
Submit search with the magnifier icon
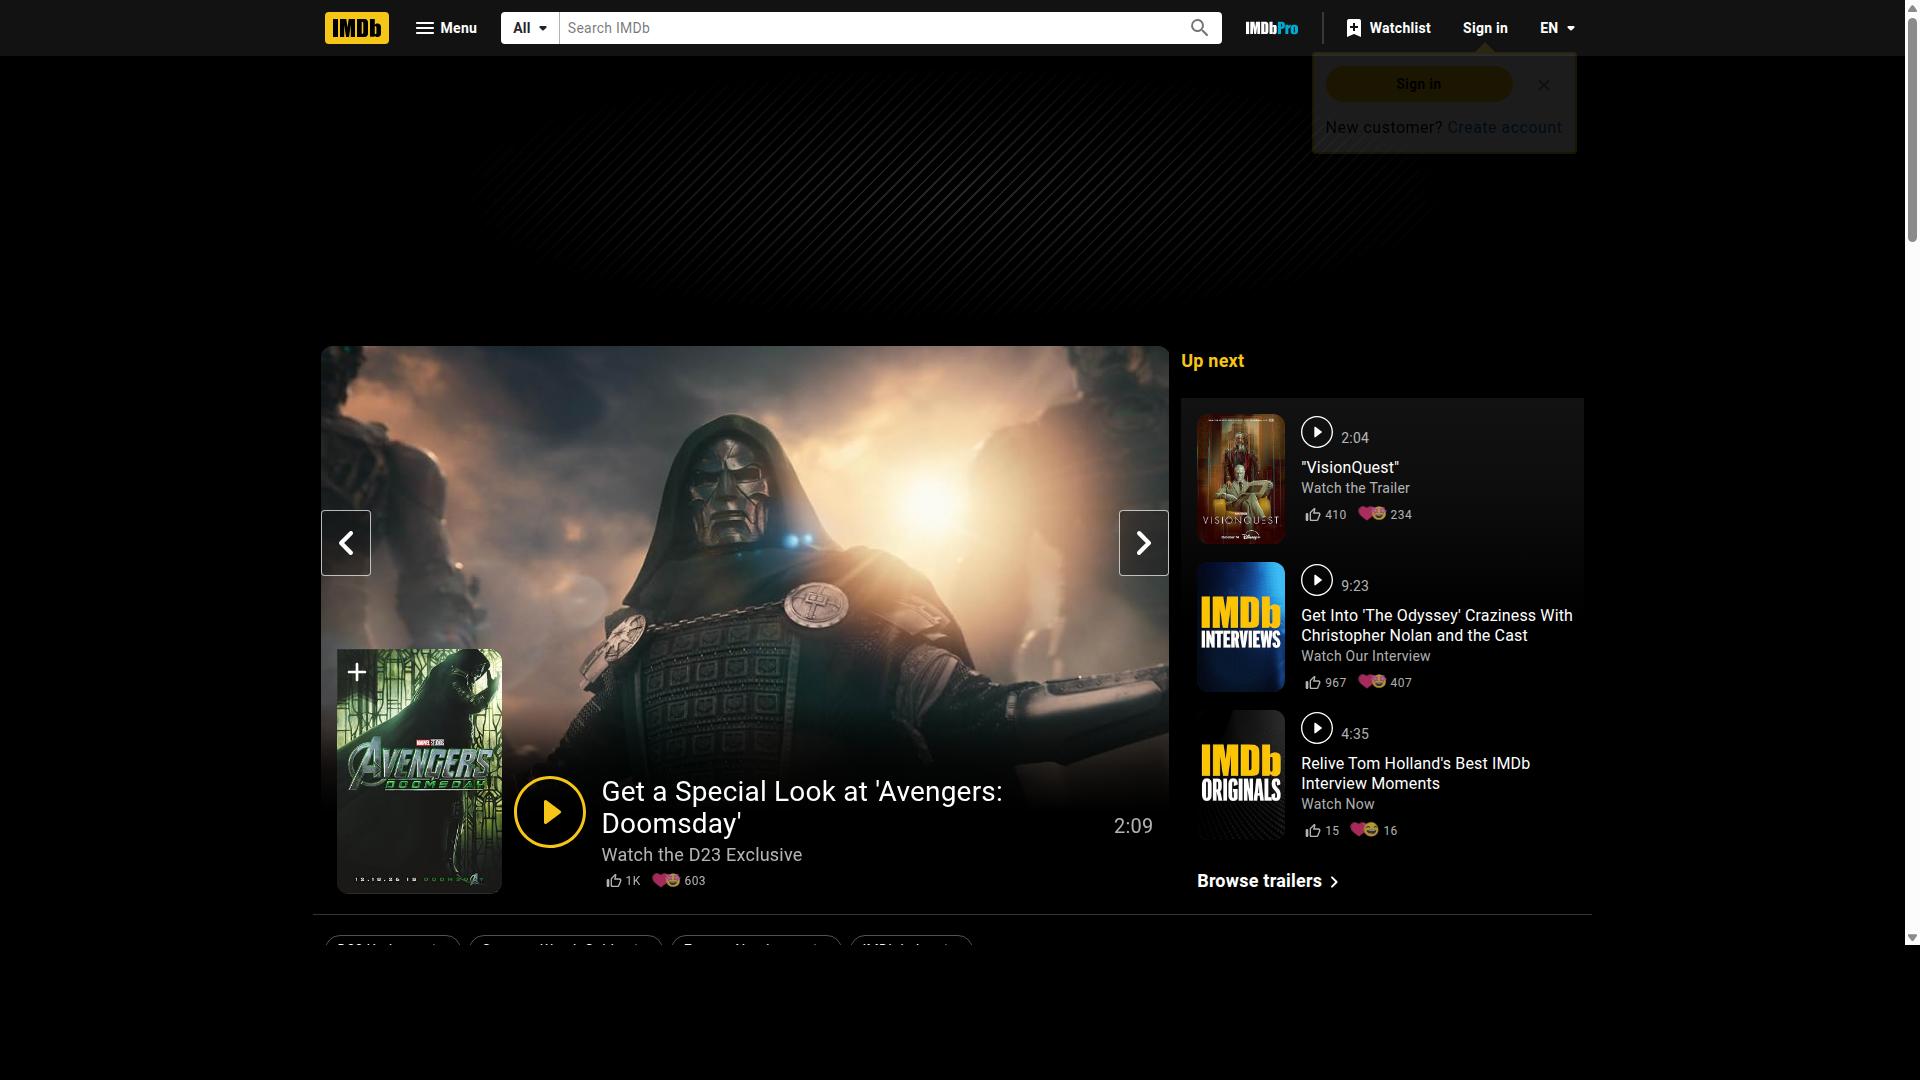point(1199,28)
